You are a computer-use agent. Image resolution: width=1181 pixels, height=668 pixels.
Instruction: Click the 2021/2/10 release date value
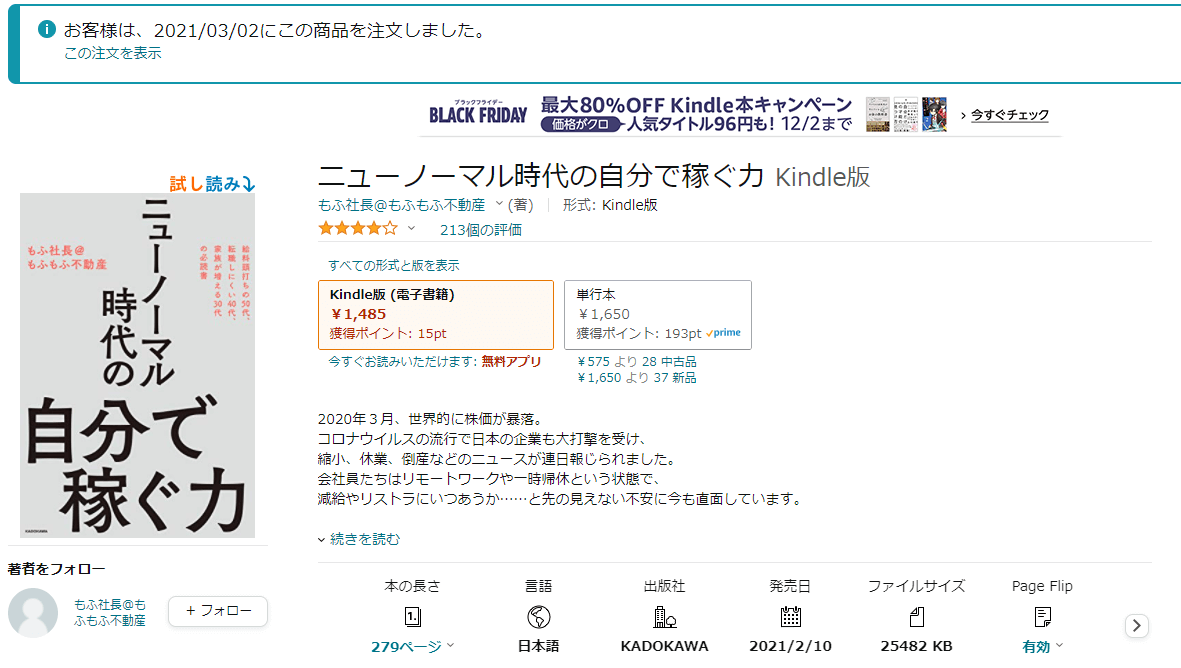(x=790, y=646)
